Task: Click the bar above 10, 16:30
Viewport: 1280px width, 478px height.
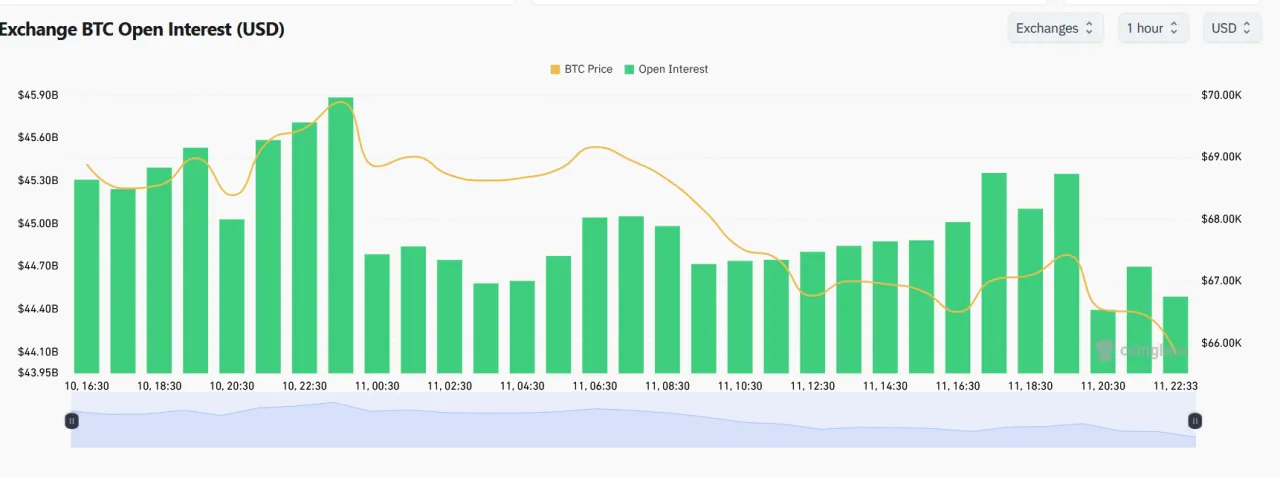Action: coord(87,276)
